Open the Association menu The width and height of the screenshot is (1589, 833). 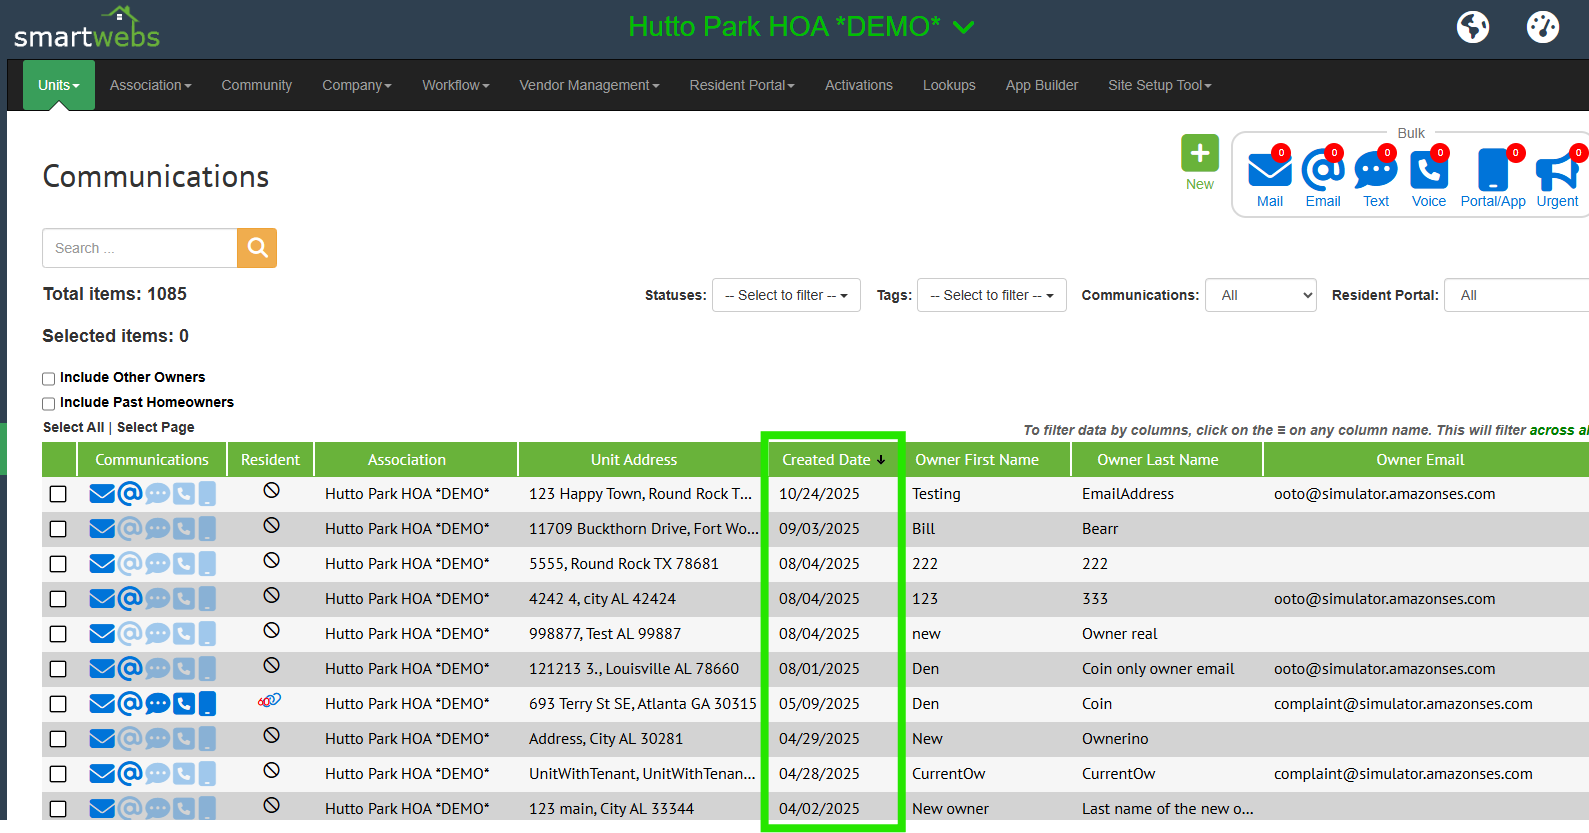pos(150,85)
